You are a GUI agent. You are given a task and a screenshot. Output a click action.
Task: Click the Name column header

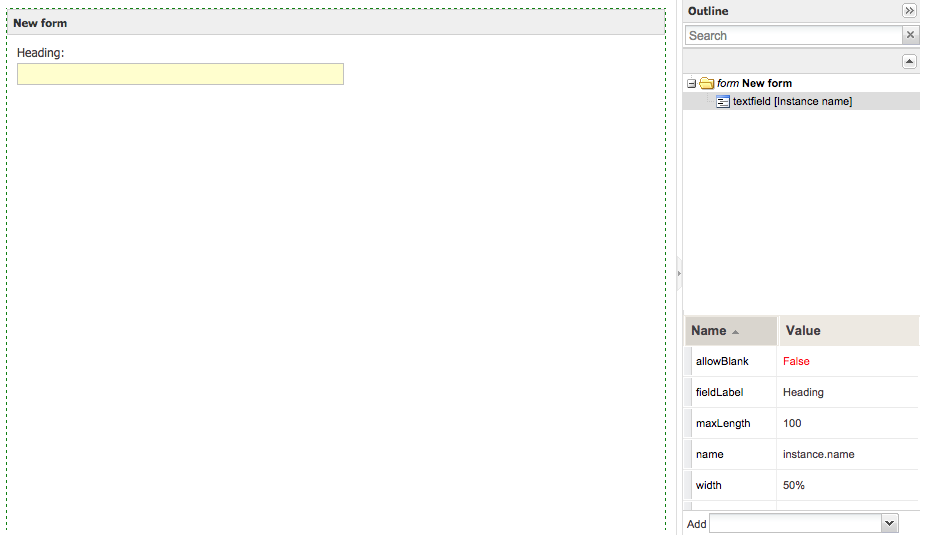click(x=709, y=331)
